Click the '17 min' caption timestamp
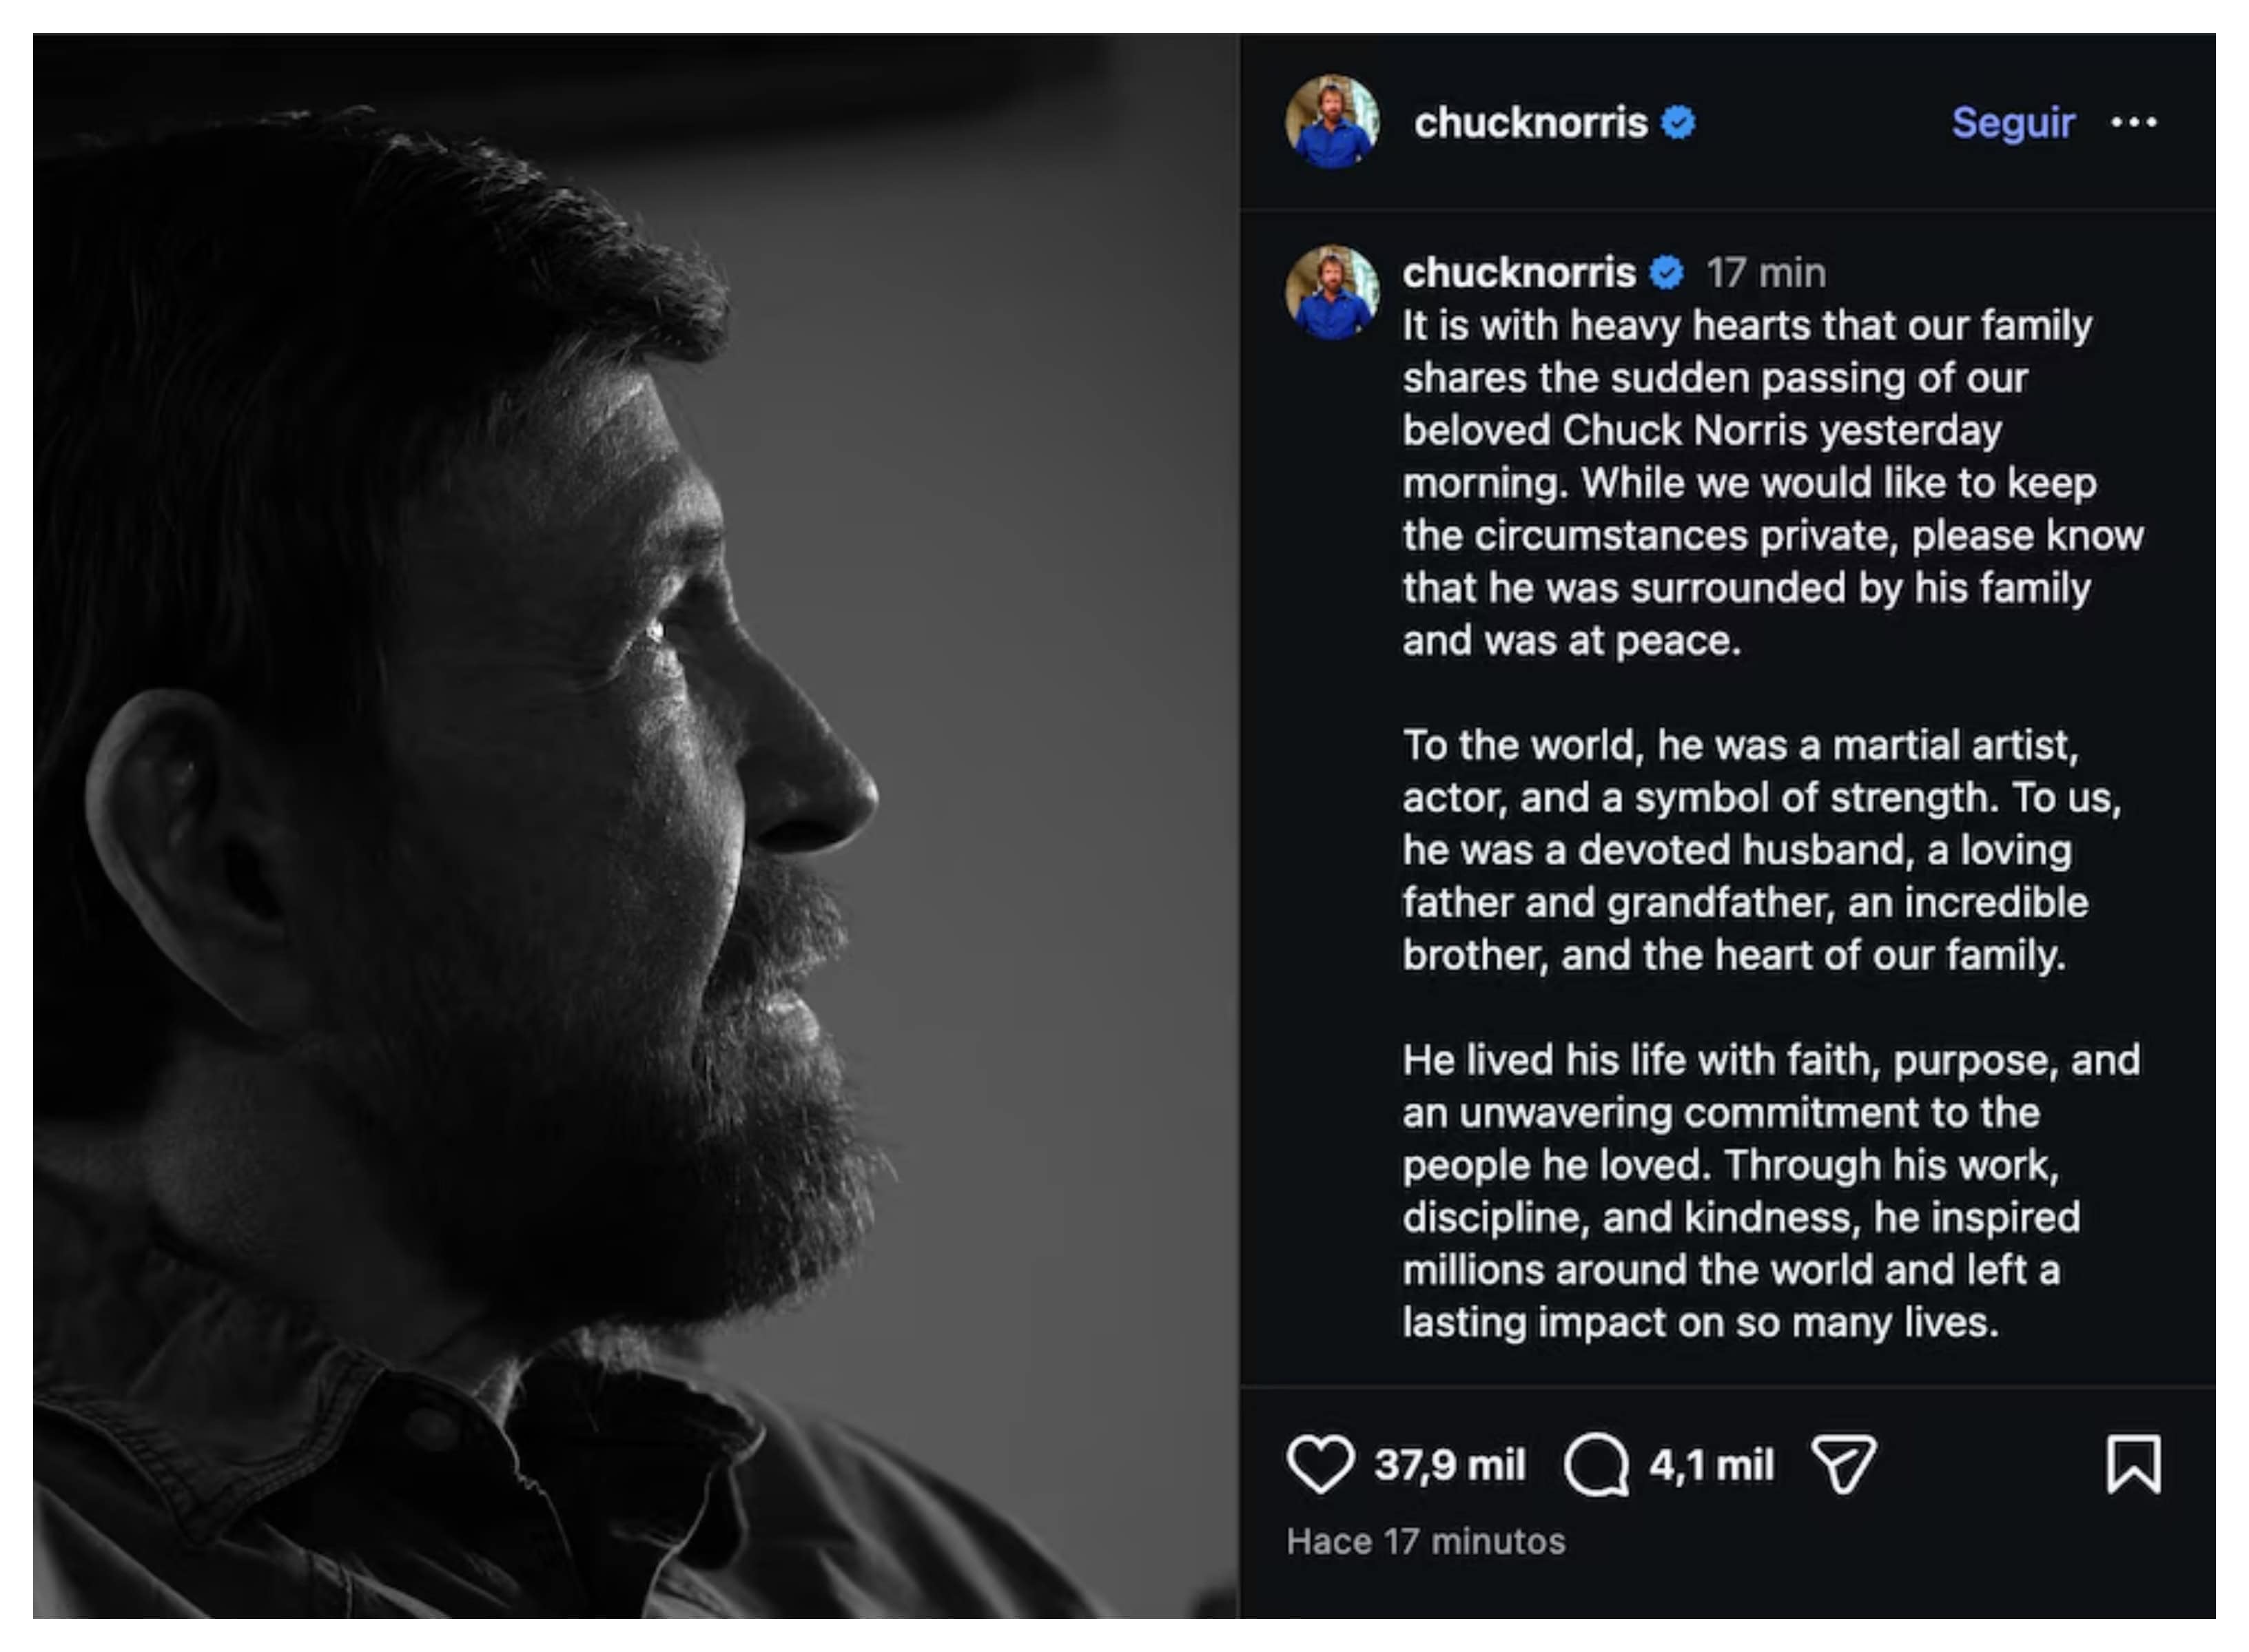The height and width of the screenshot is (1652, 2249). coord(1765,272)
